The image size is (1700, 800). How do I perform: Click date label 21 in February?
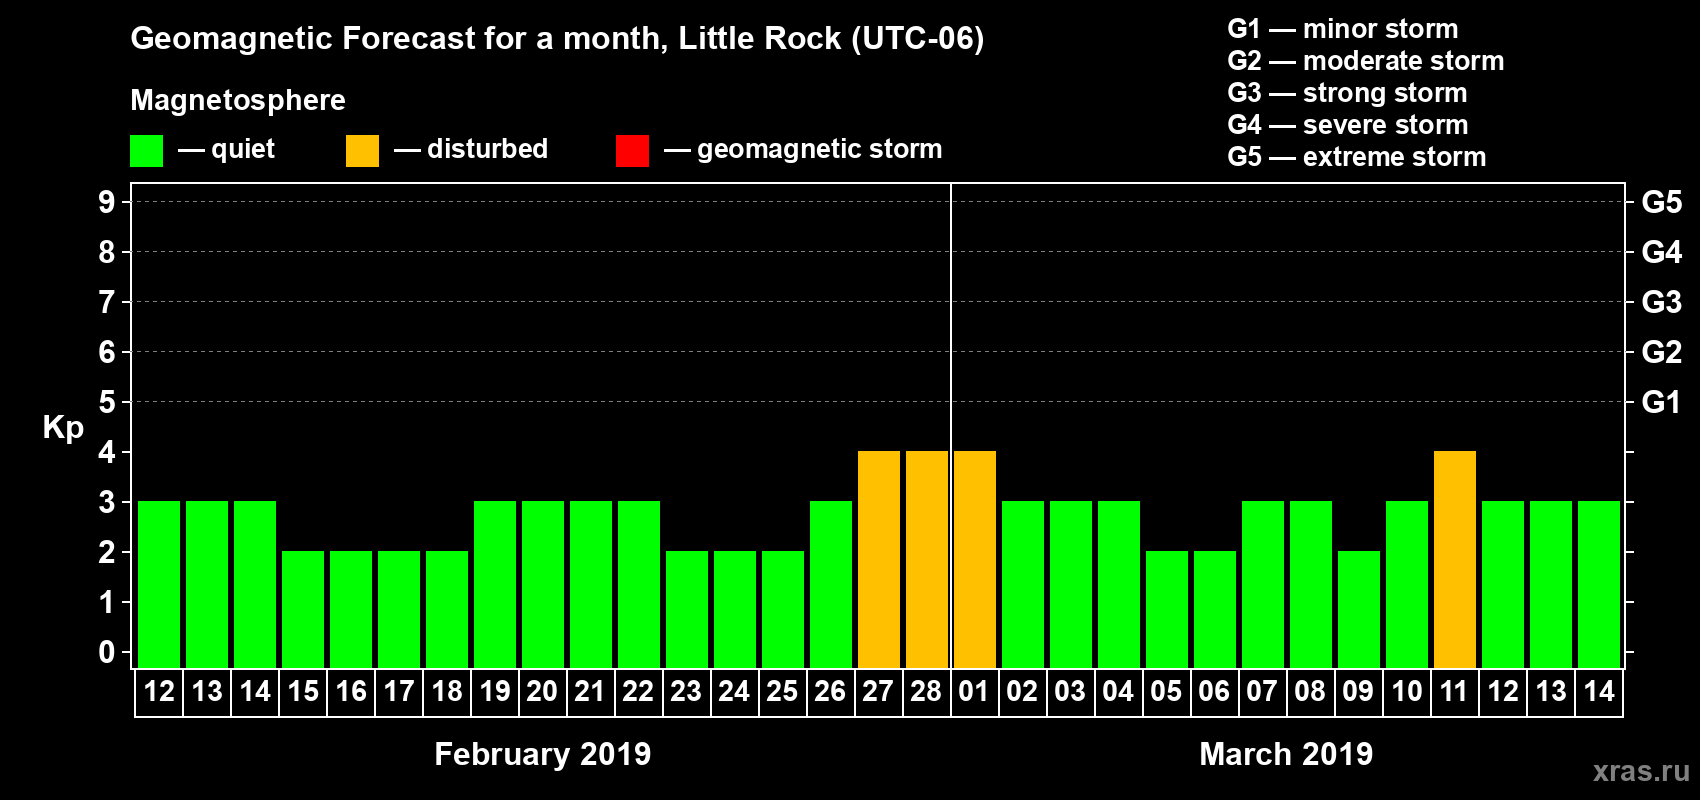pos(590,692)
